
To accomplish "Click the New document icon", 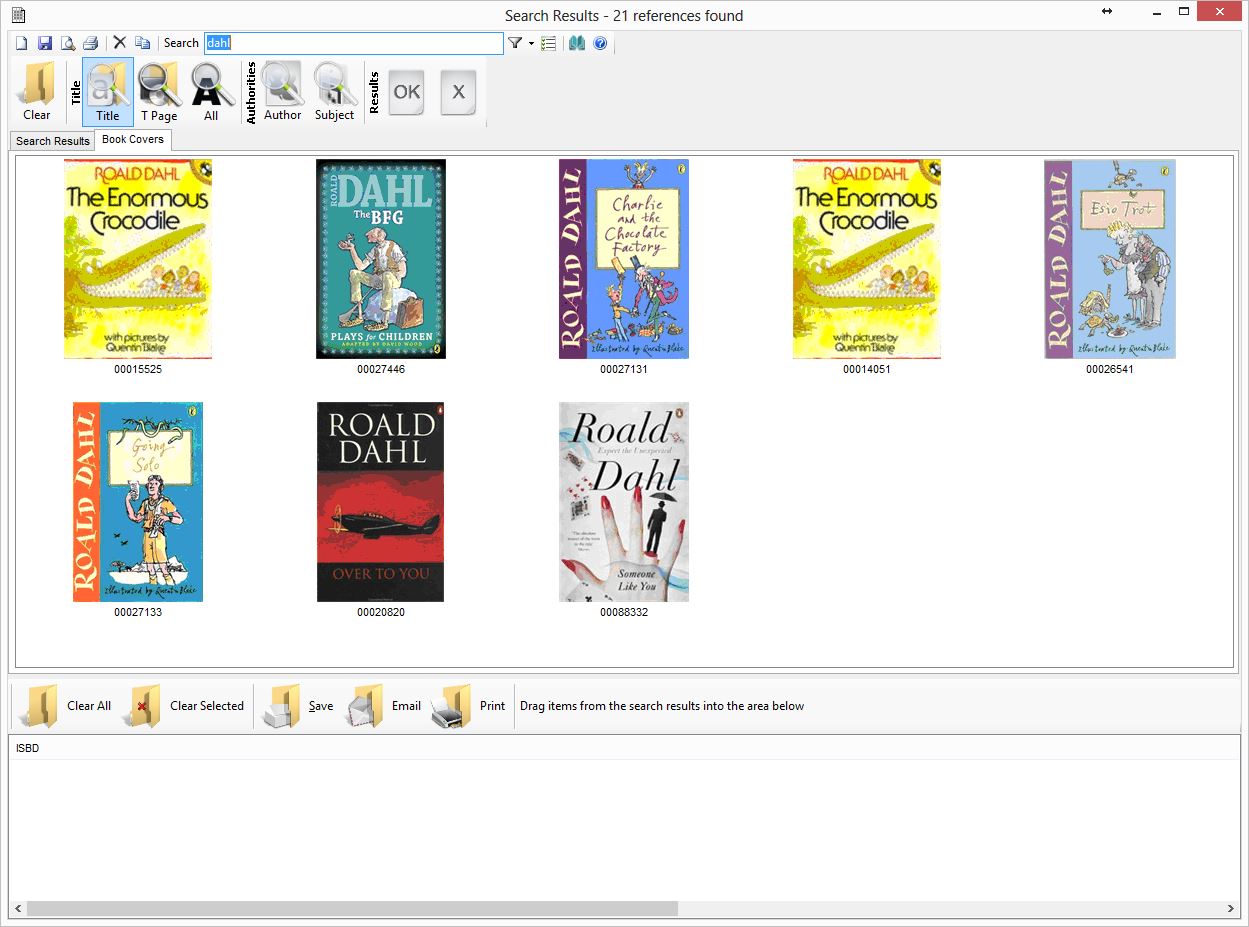I will (21, 43).
